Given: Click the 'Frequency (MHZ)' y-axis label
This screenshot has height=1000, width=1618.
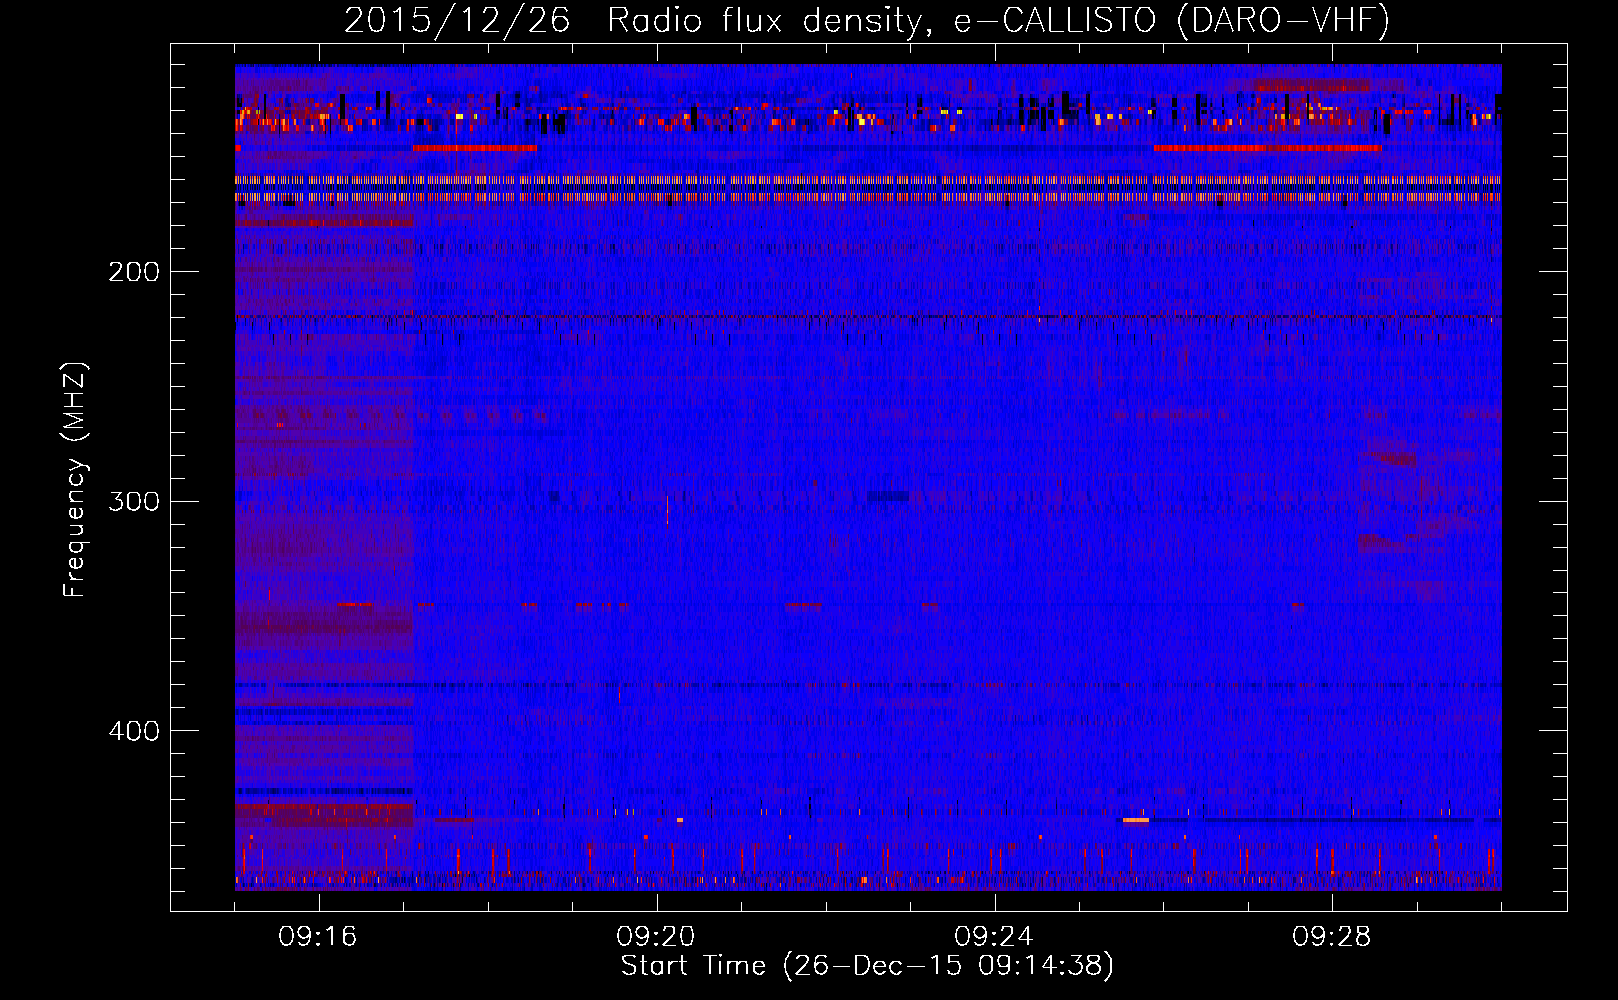Looking at the screenshot, I should (75, 479).
